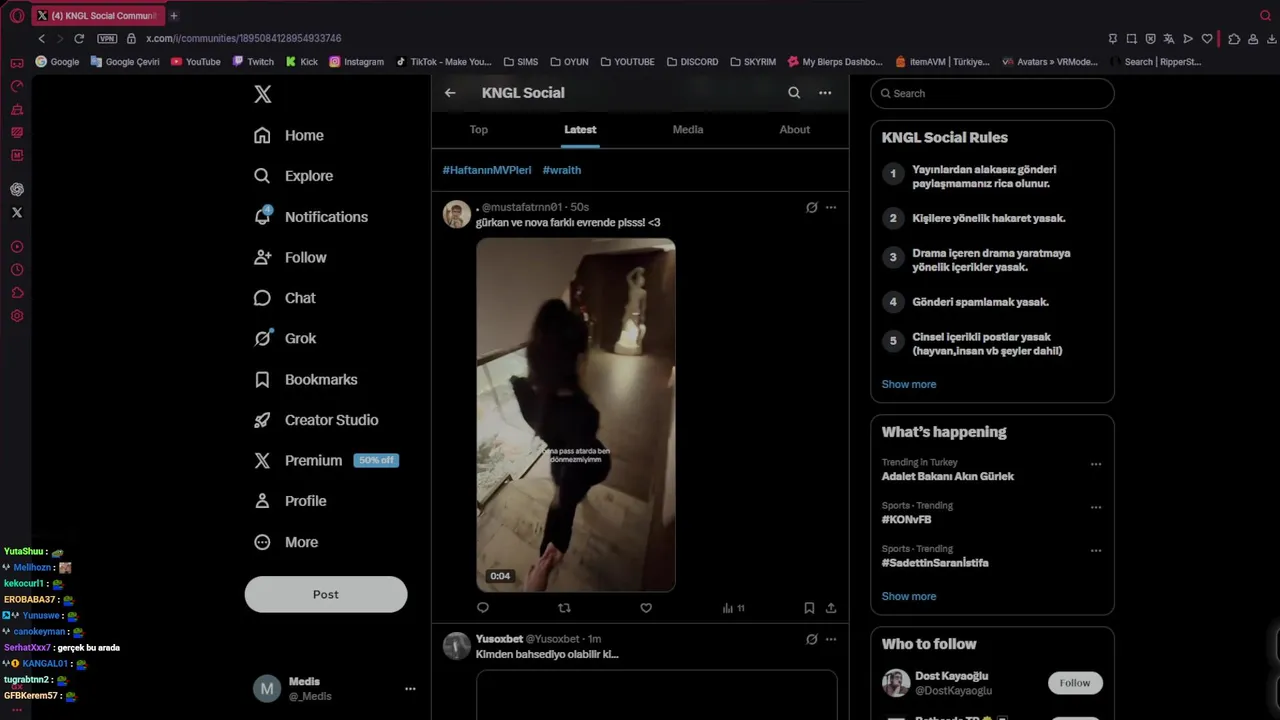Open the Instagram bookmark
The width and height of the screenshot is (1280, 720).
(x=357, y=62)
